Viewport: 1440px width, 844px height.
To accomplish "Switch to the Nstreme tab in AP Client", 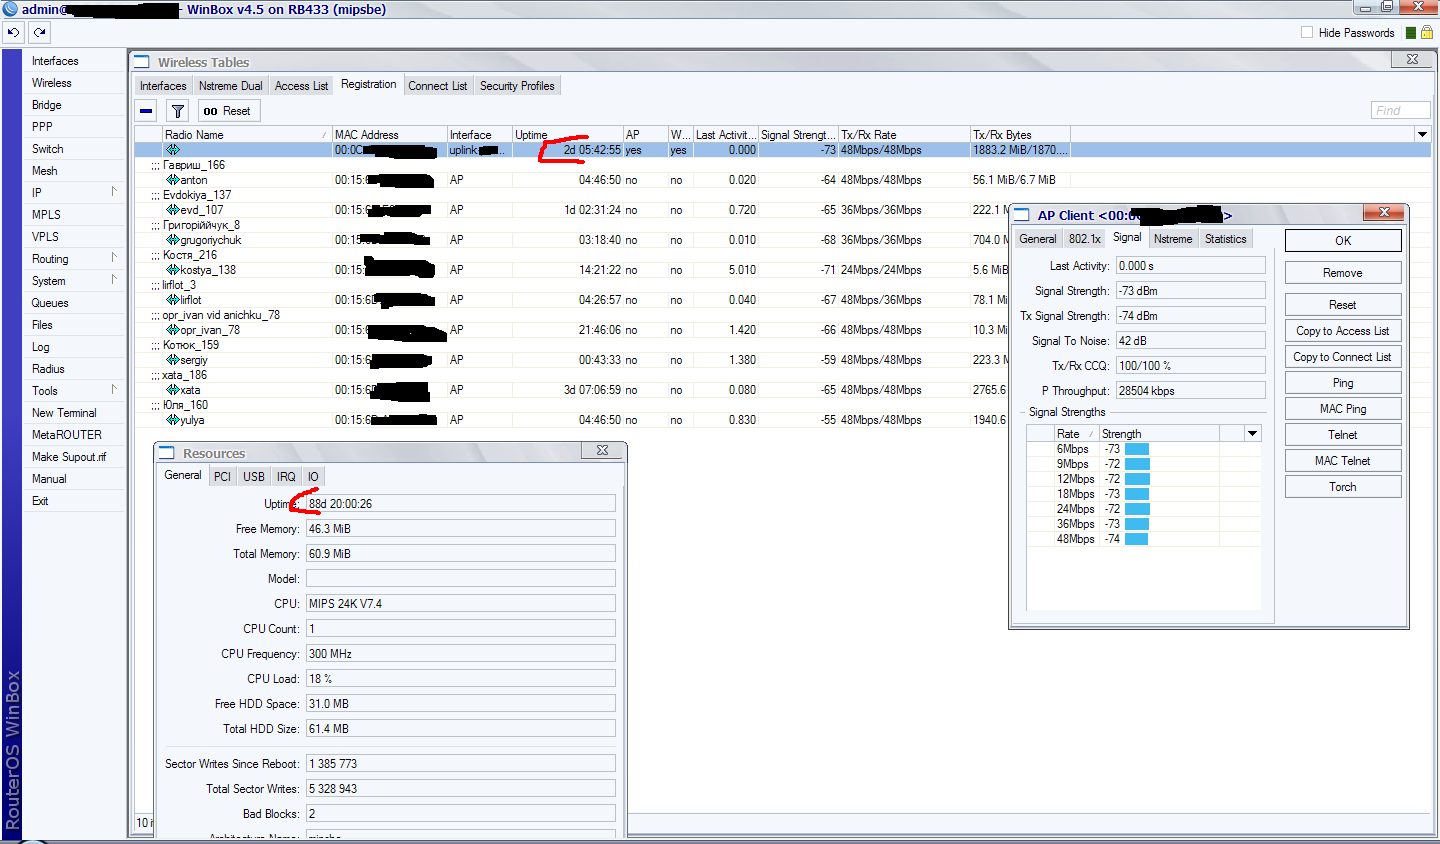I will (x=1172, y=239).
